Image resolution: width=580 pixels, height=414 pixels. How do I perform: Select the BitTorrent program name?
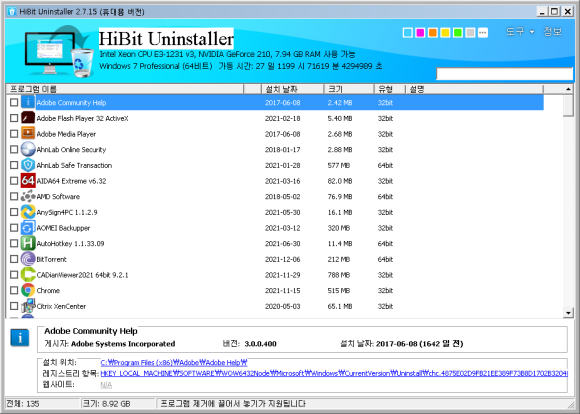coord(51,259)
